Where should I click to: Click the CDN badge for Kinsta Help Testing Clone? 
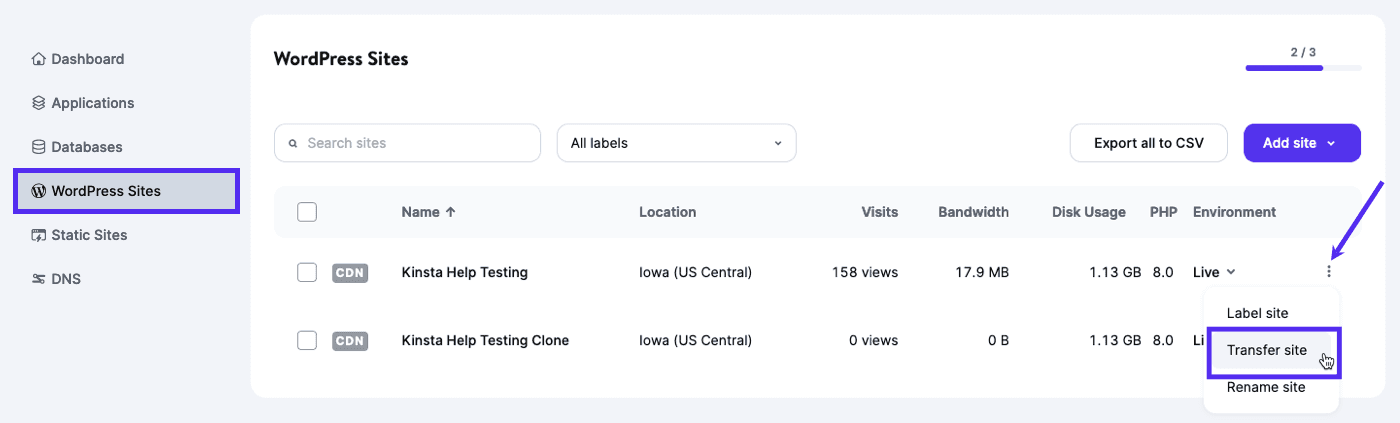pyautogui.click(x=350, y=340)
